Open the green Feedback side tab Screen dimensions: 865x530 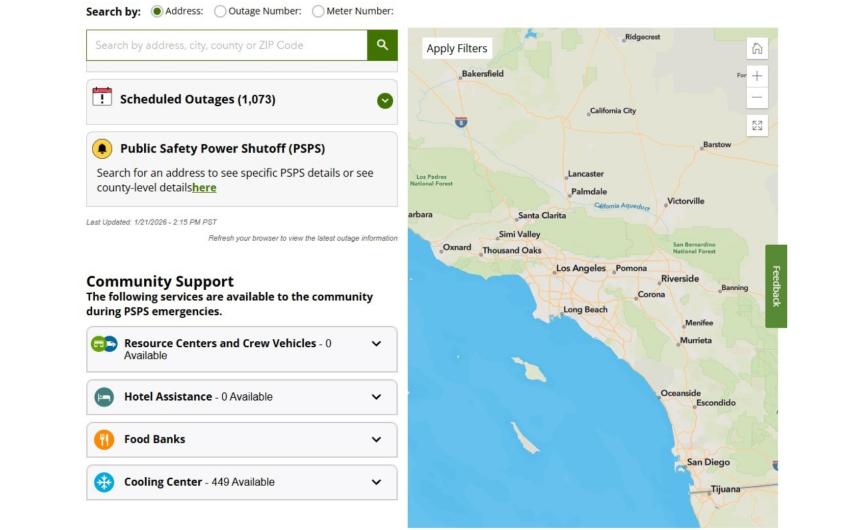[776, 286]
